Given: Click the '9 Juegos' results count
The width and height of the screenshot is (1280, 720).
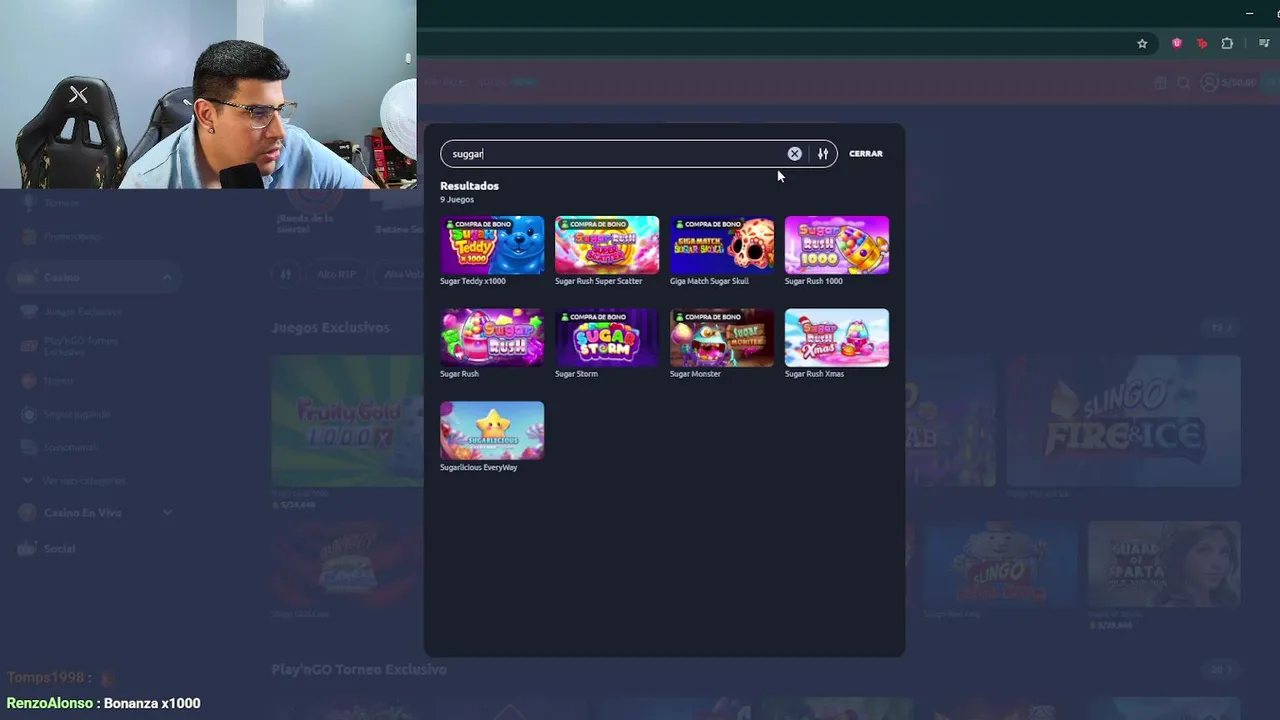Looking at the screenshot, I should point(457,200).
